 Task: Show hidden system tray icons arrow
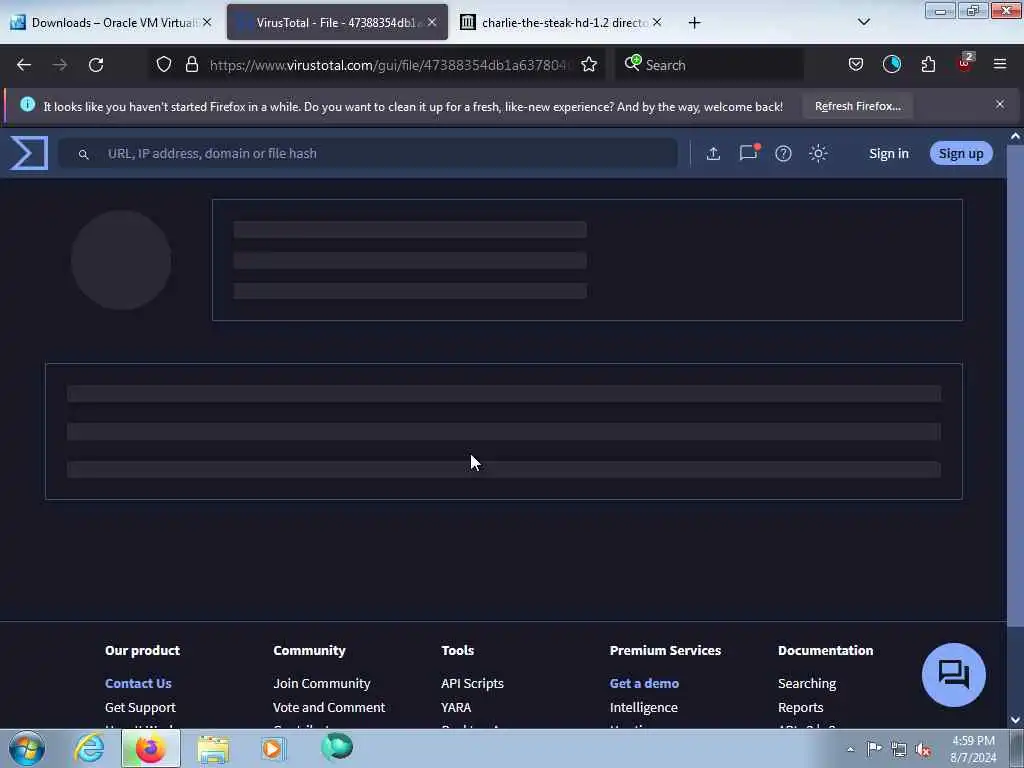[x=850, y=749]
